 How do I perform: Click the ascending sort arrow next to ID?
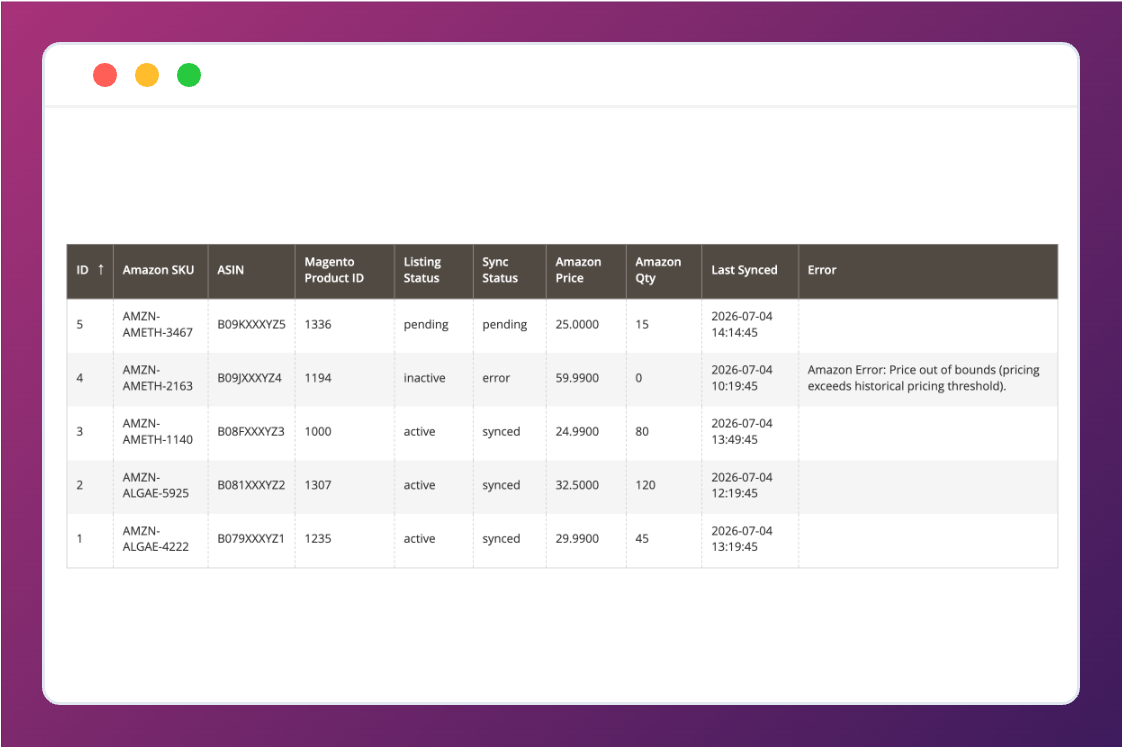(x=101, y=270)
